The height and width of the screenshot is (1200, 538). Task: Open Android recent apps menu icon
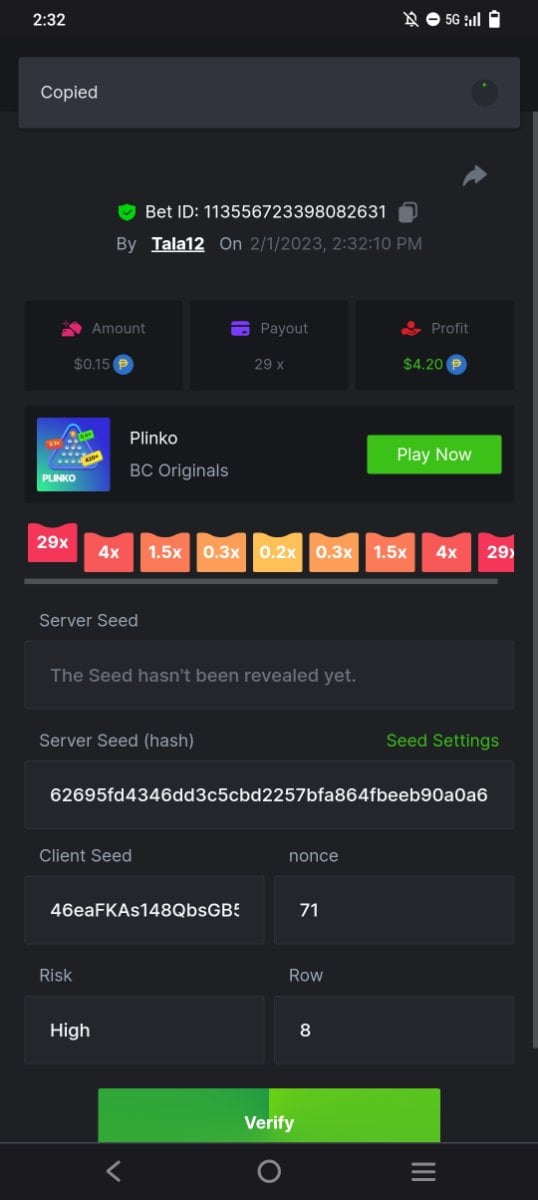(424, 1171)
